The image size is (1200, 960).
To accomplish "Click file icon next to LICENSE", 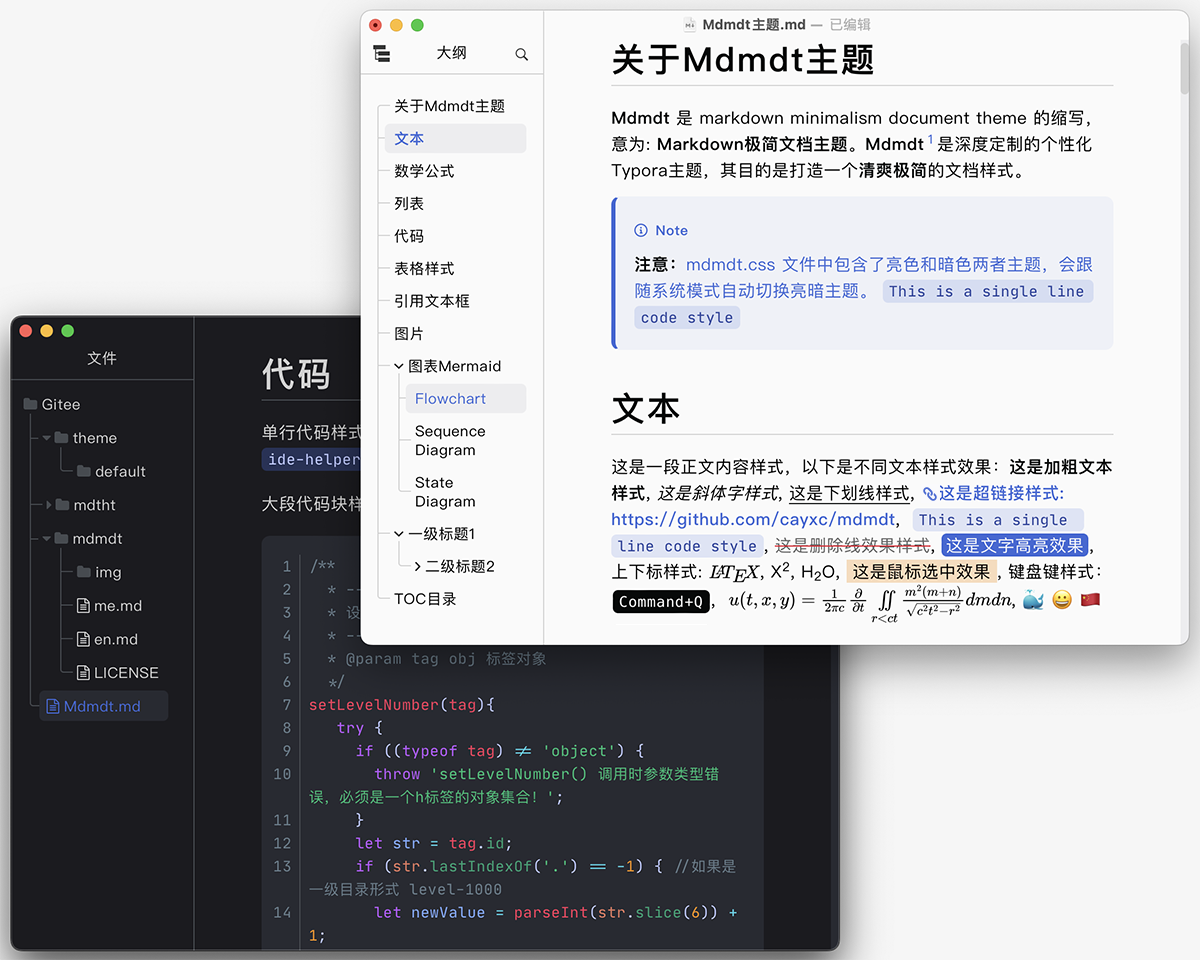I will coord(84,673).
